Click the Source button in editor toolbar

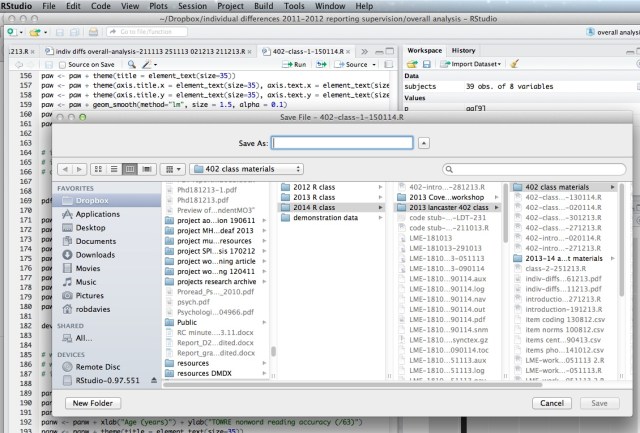click(352, 64)
